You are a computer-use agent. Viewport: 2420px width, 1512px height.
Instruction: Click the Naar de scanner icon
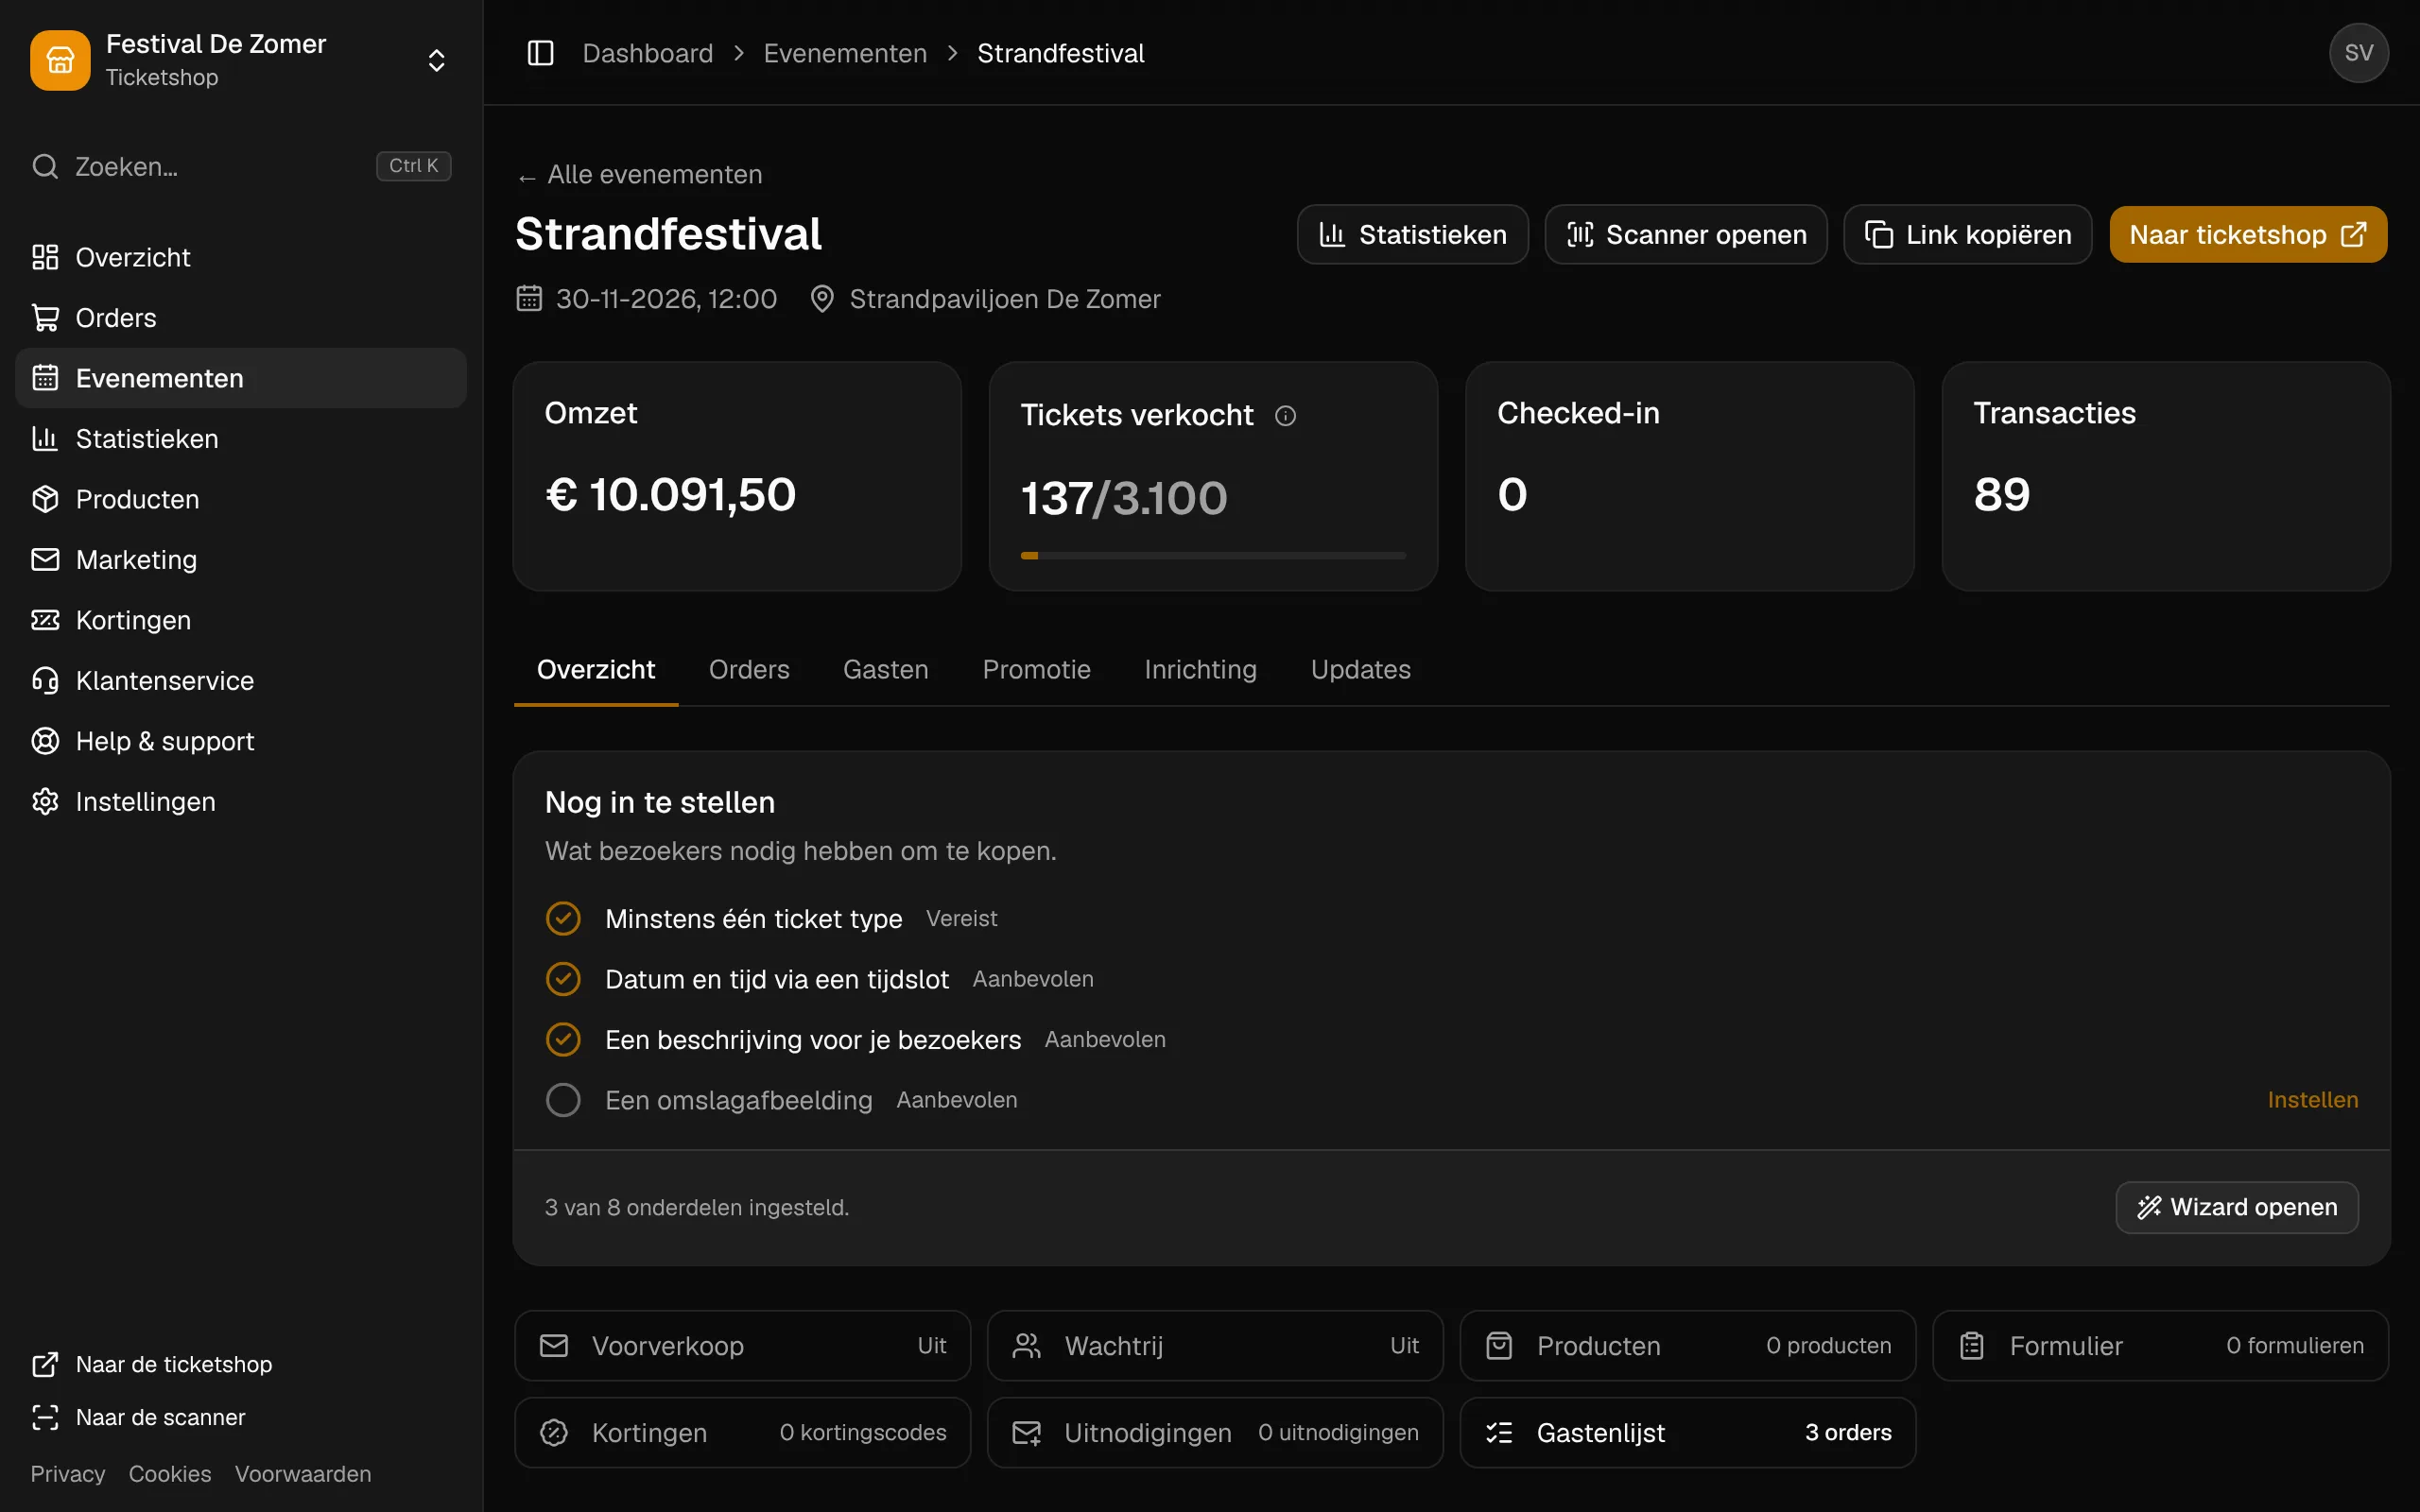coord(45,1417)
